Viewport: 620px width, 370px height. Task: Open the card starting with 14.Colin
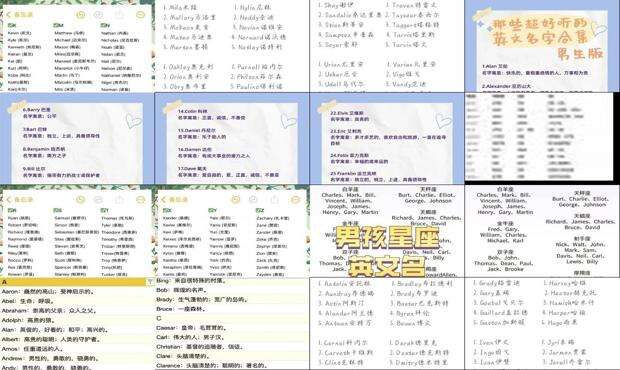pos(232,138)
